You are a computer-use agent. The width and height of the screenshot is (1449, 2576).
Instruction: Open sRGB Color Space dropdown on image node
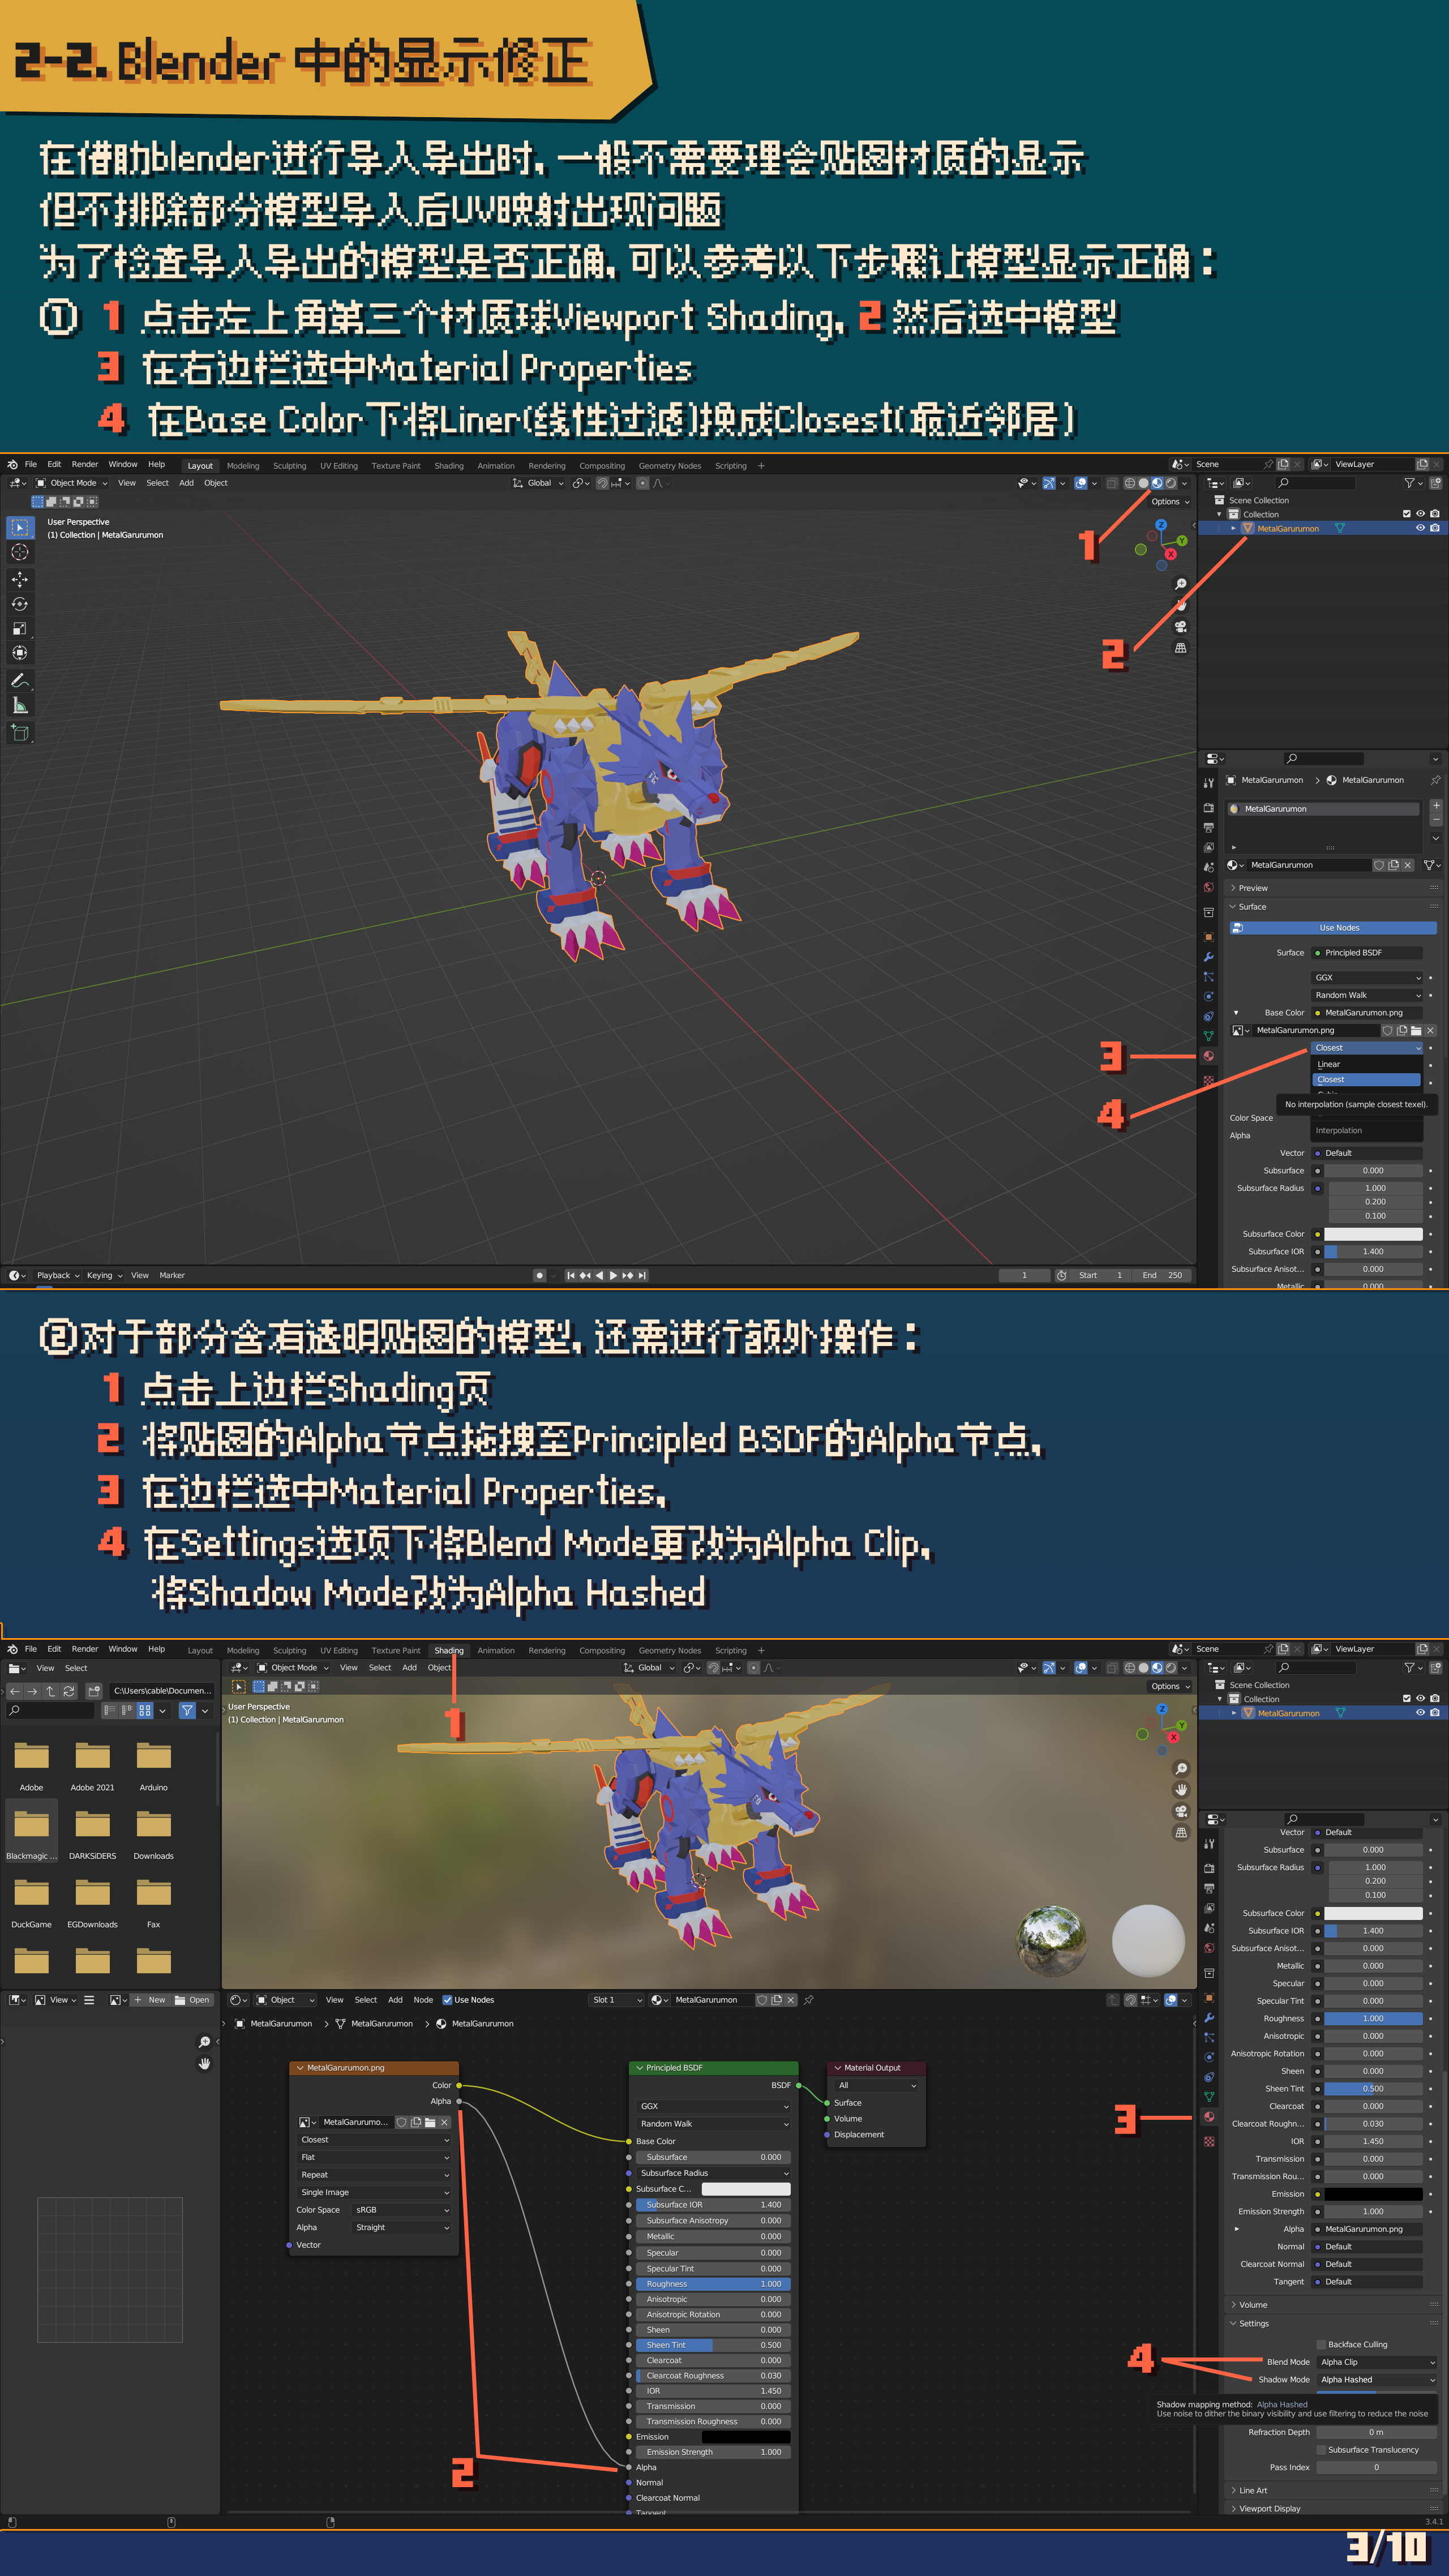tap(401, 2210)
